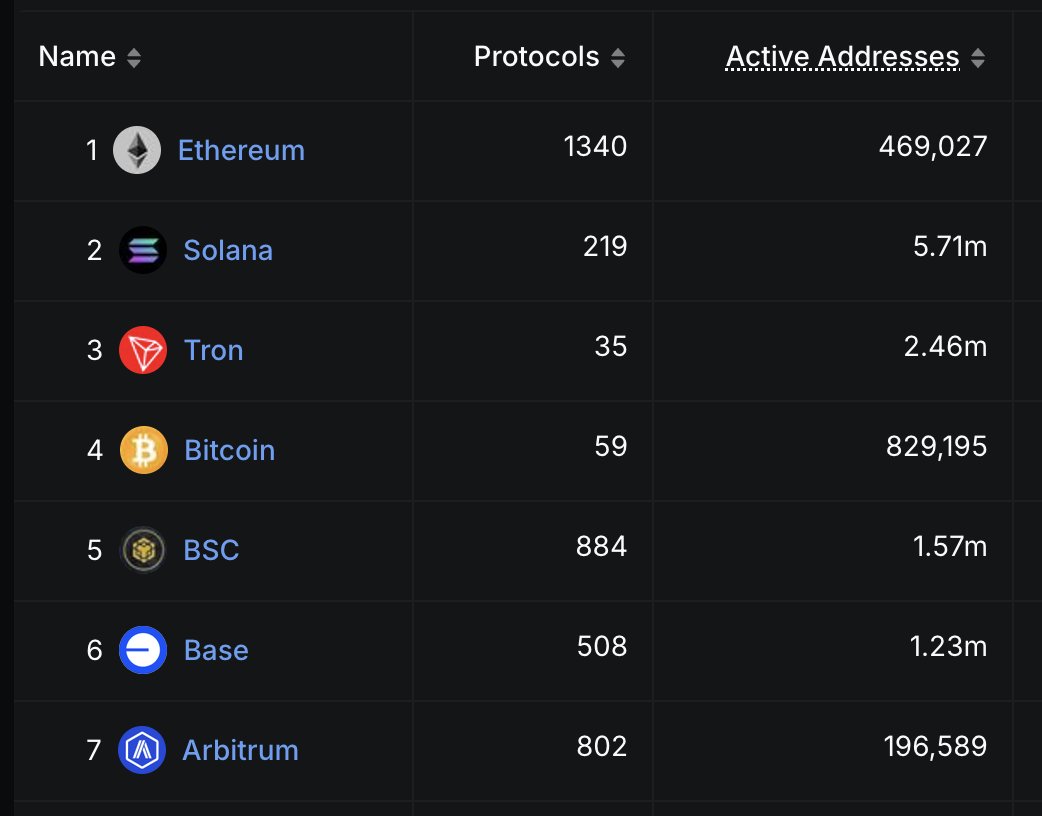Viewport: 1042px width, 816px height.
Task: Open the Ethereum chain link
Action: [x=241, y=150]
